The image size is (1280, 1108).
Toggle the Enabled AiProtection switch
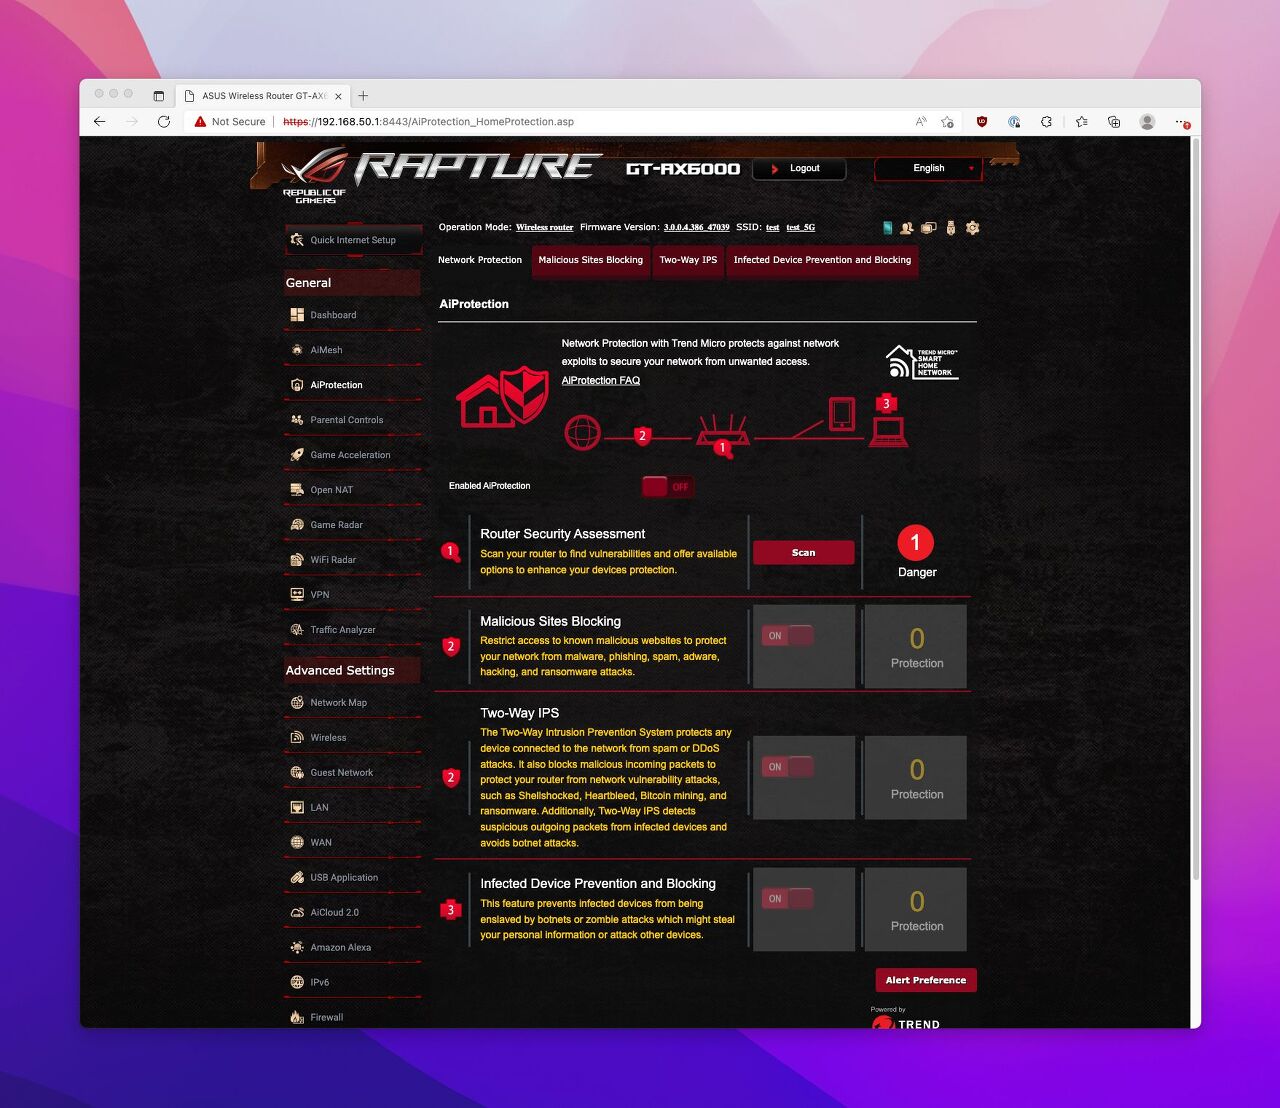click(x=667, y=486)
